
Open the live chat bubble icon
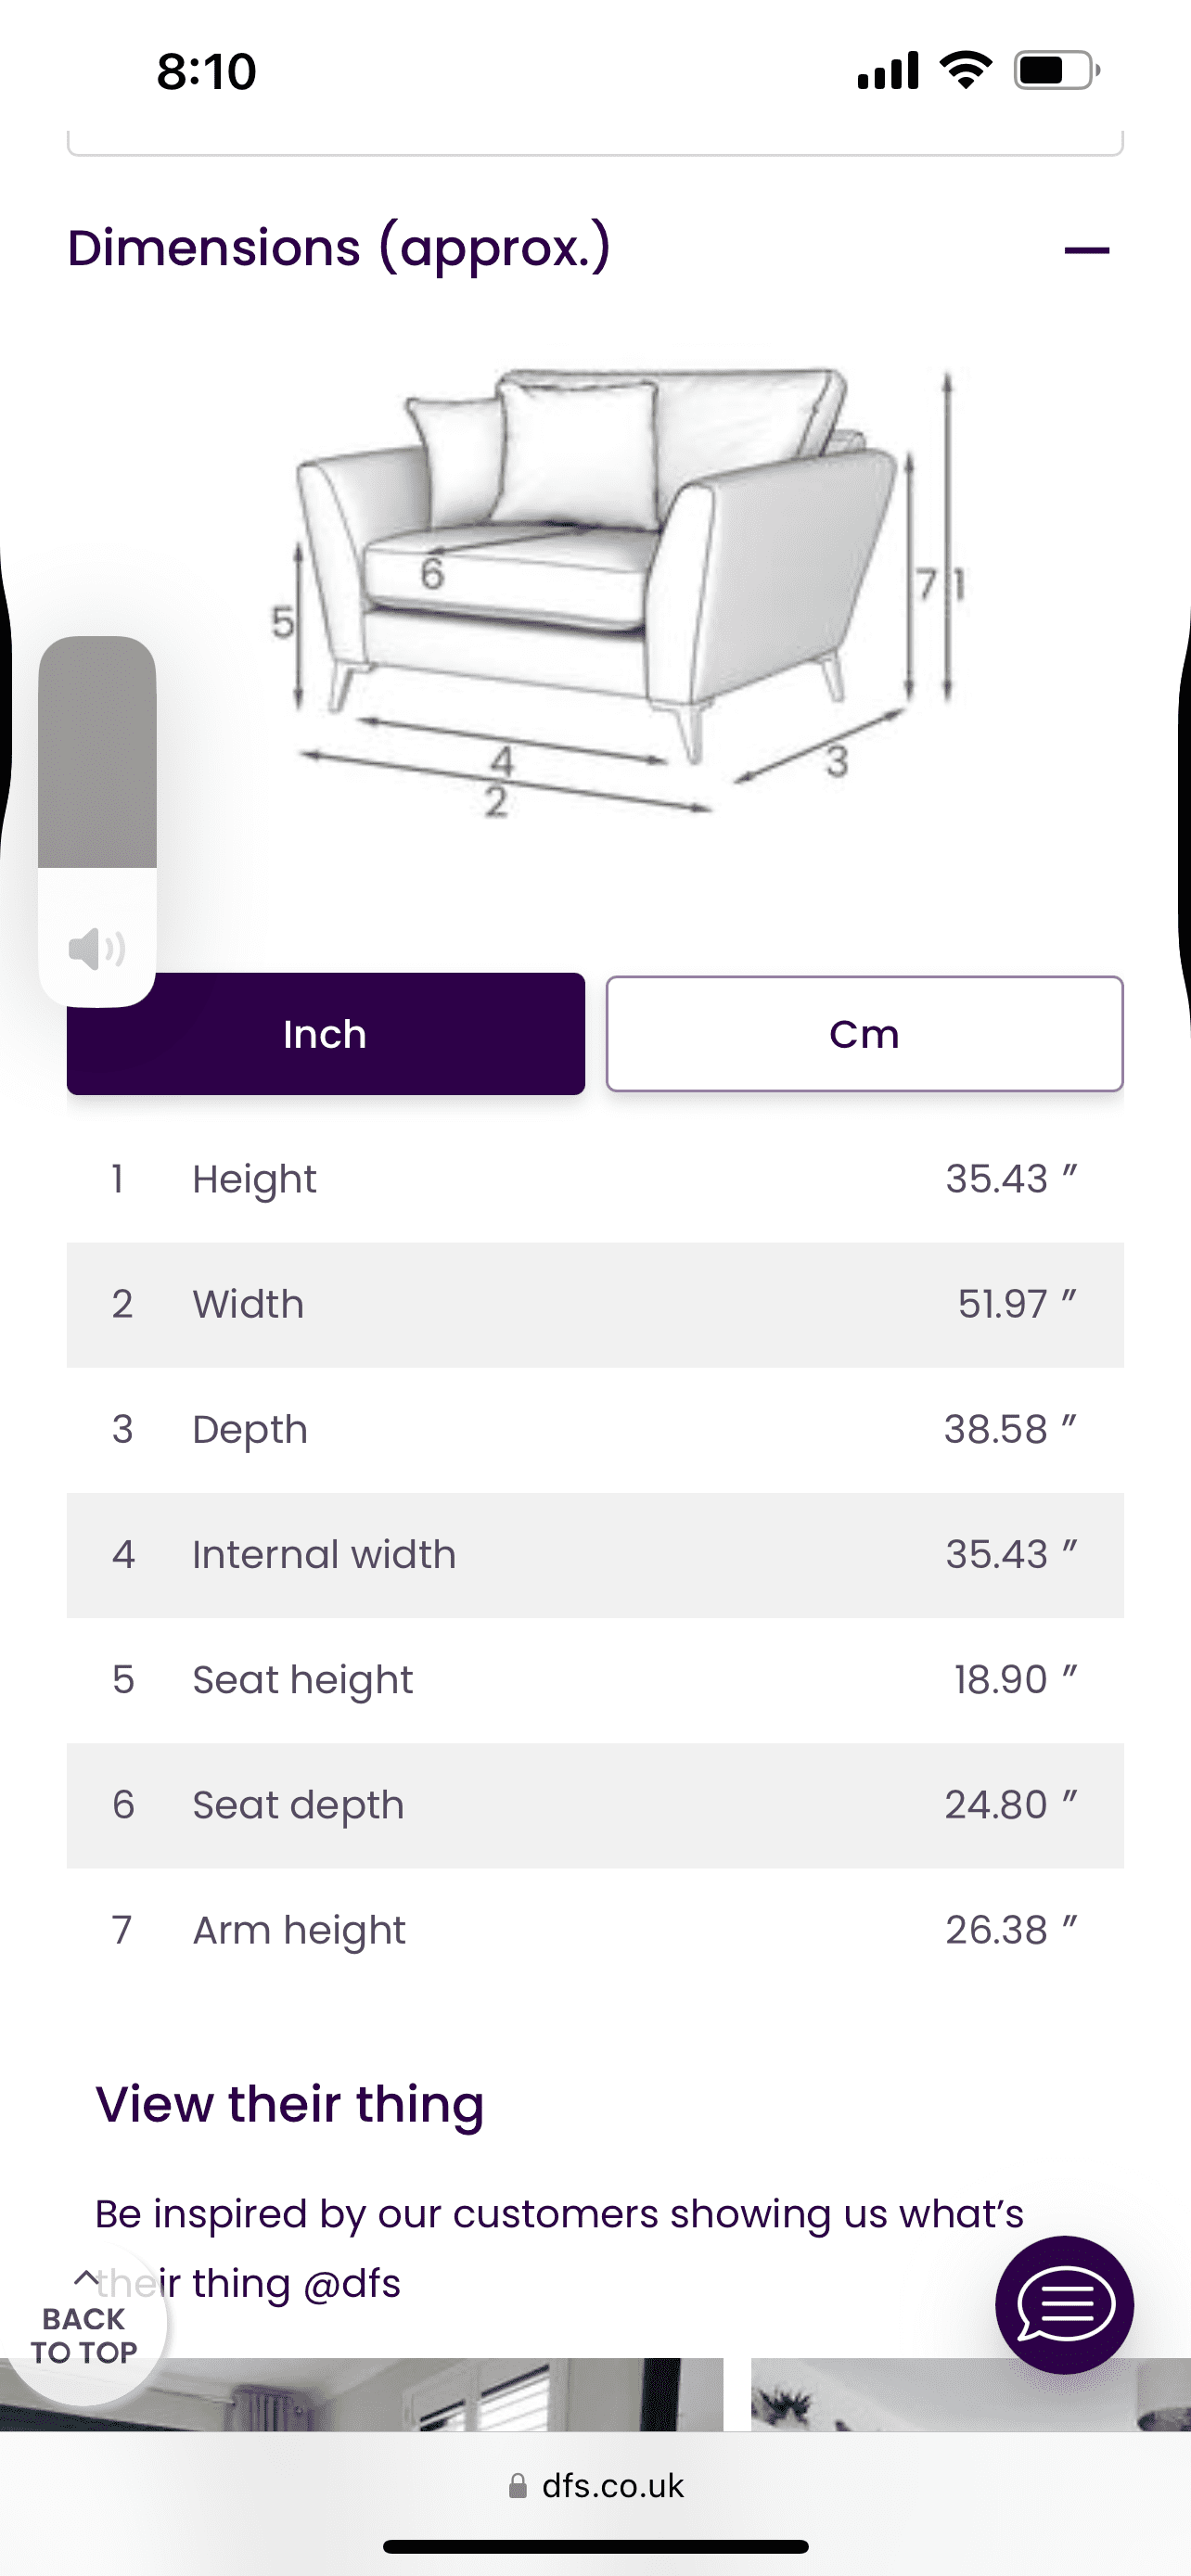[x=1064, y=2304]
